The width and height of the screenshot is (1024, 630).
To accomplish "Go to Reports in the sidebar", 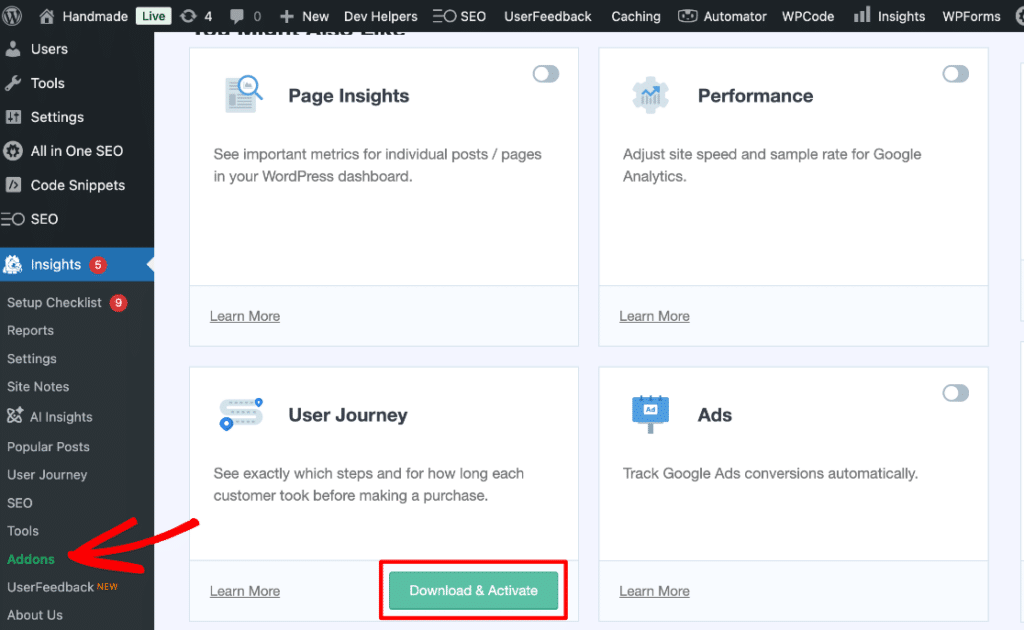I will click(x=30, y=330).
